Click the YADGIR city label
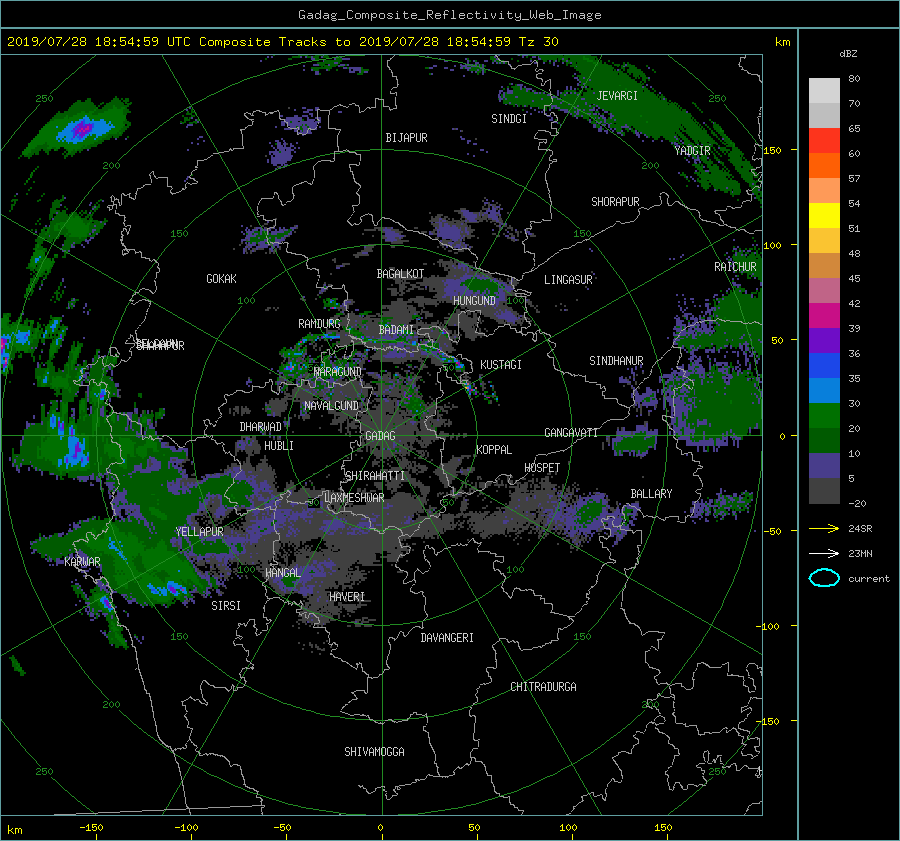Image resolution: width=900 pixels, height=841 pixels. coord(692,151)
